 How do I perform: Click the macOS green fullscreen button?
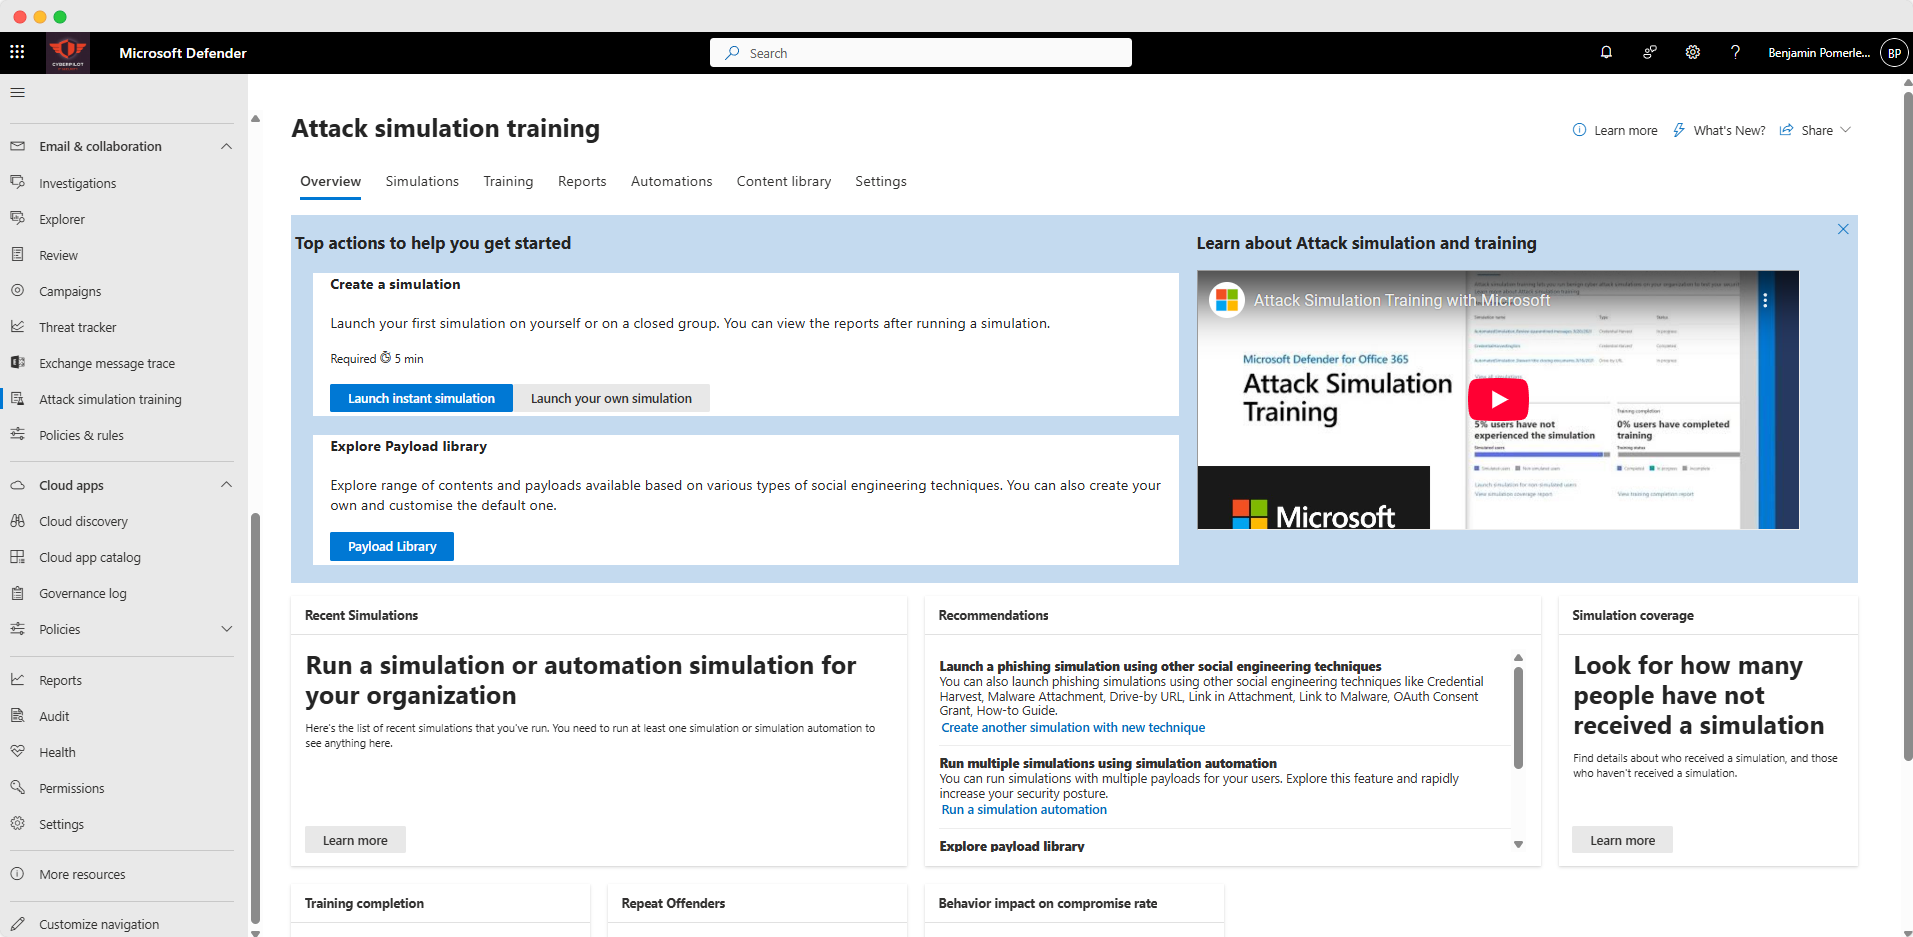[60, 16]
